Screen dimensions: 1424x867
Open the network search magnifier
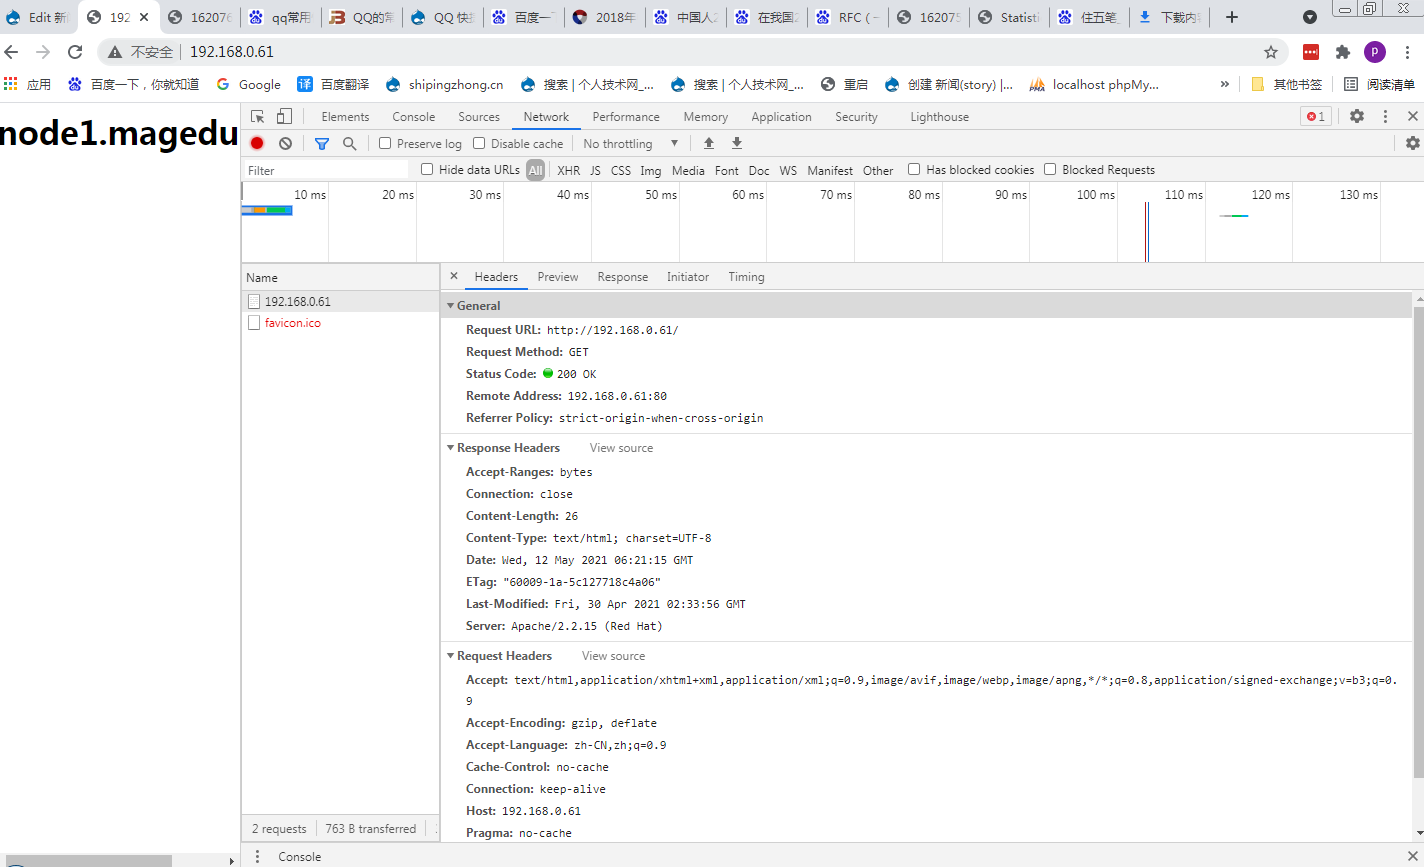click(x=349, y=144)
